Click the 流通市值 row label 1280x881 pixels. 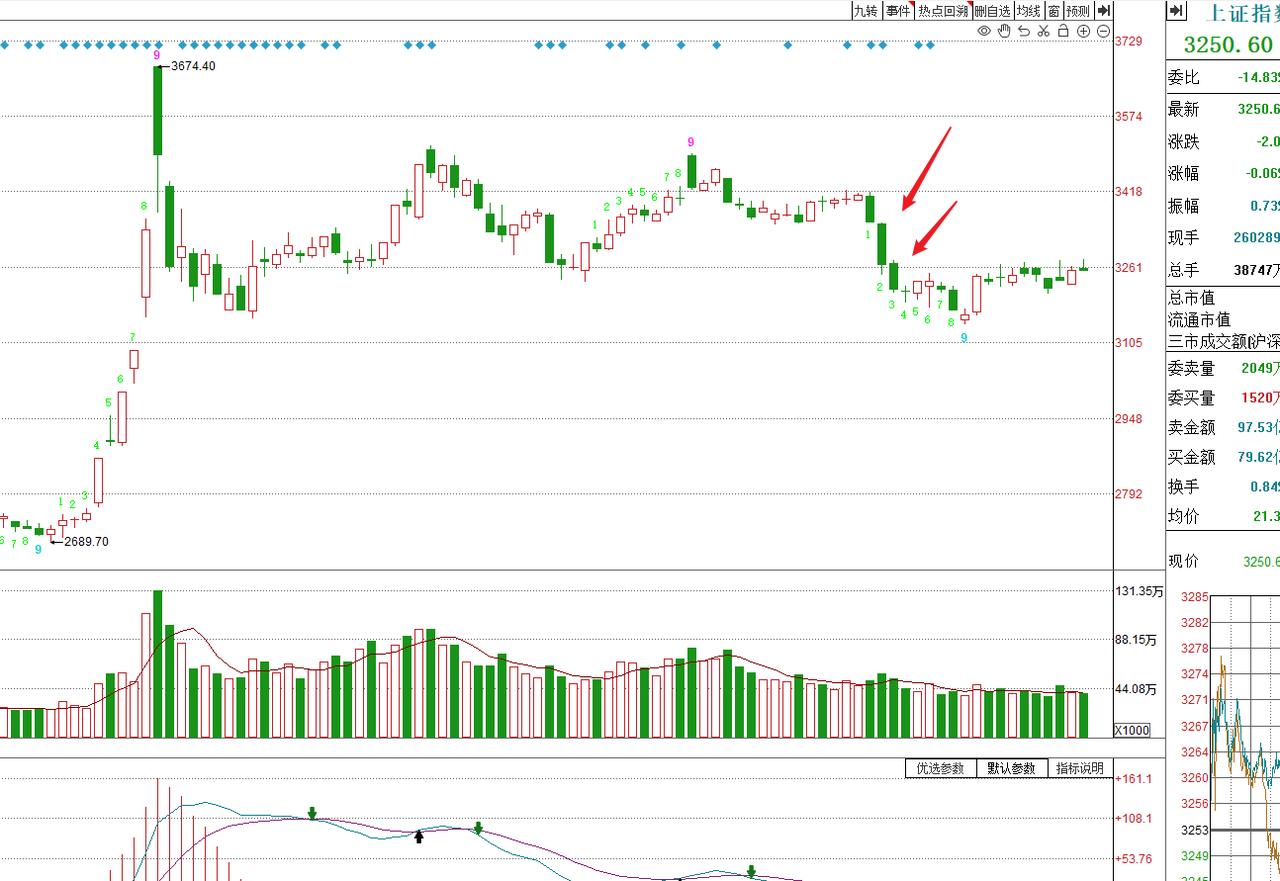1200,320
